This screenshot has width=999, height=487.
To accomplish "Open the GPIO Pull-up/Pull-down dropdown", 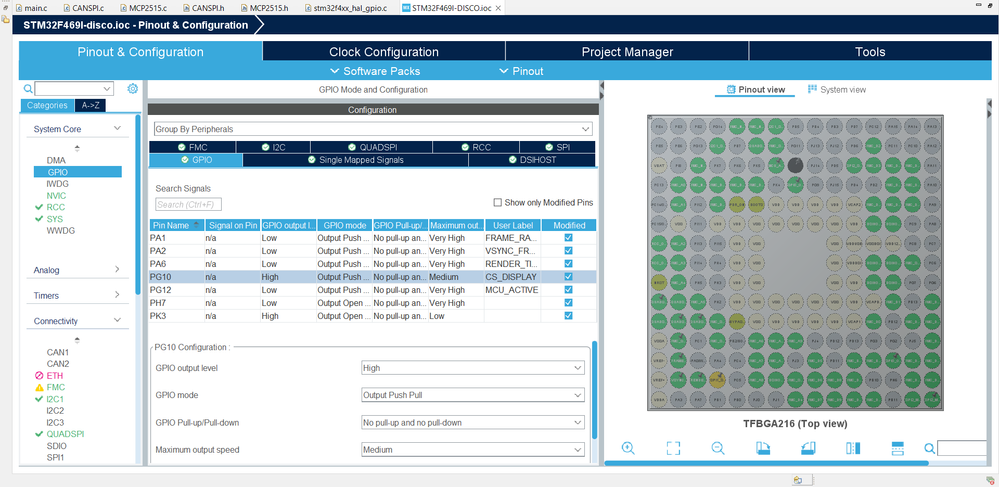I will (473, 422).
